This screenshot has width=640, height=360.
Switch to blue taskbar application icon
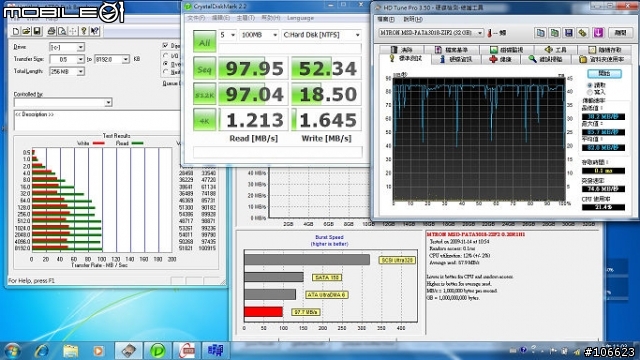point(216,351)
